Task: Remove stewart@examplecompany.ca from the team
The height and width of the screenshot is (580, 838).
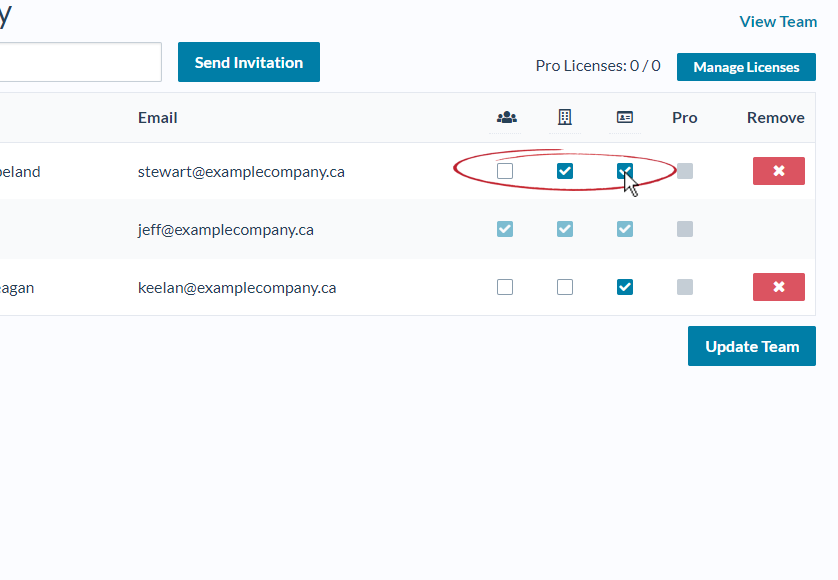Action: 779,171
